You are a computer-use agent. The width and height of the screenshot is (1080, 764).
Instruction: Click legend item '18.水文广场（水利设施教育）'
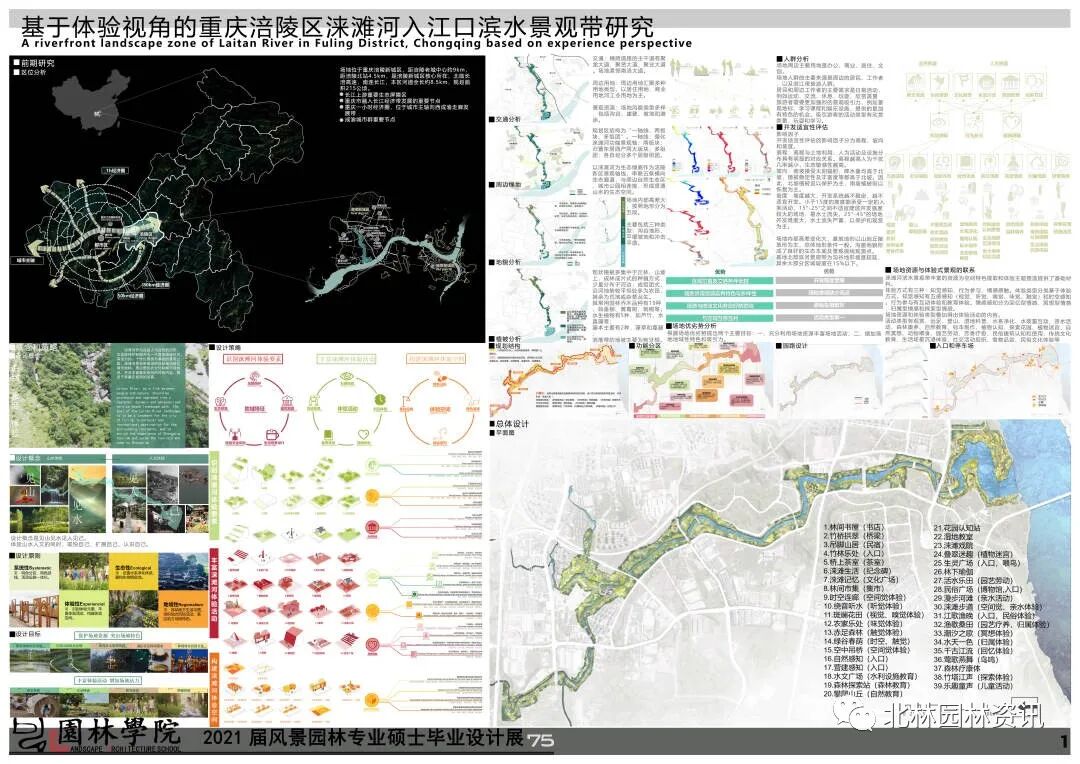tap(870, 677)
